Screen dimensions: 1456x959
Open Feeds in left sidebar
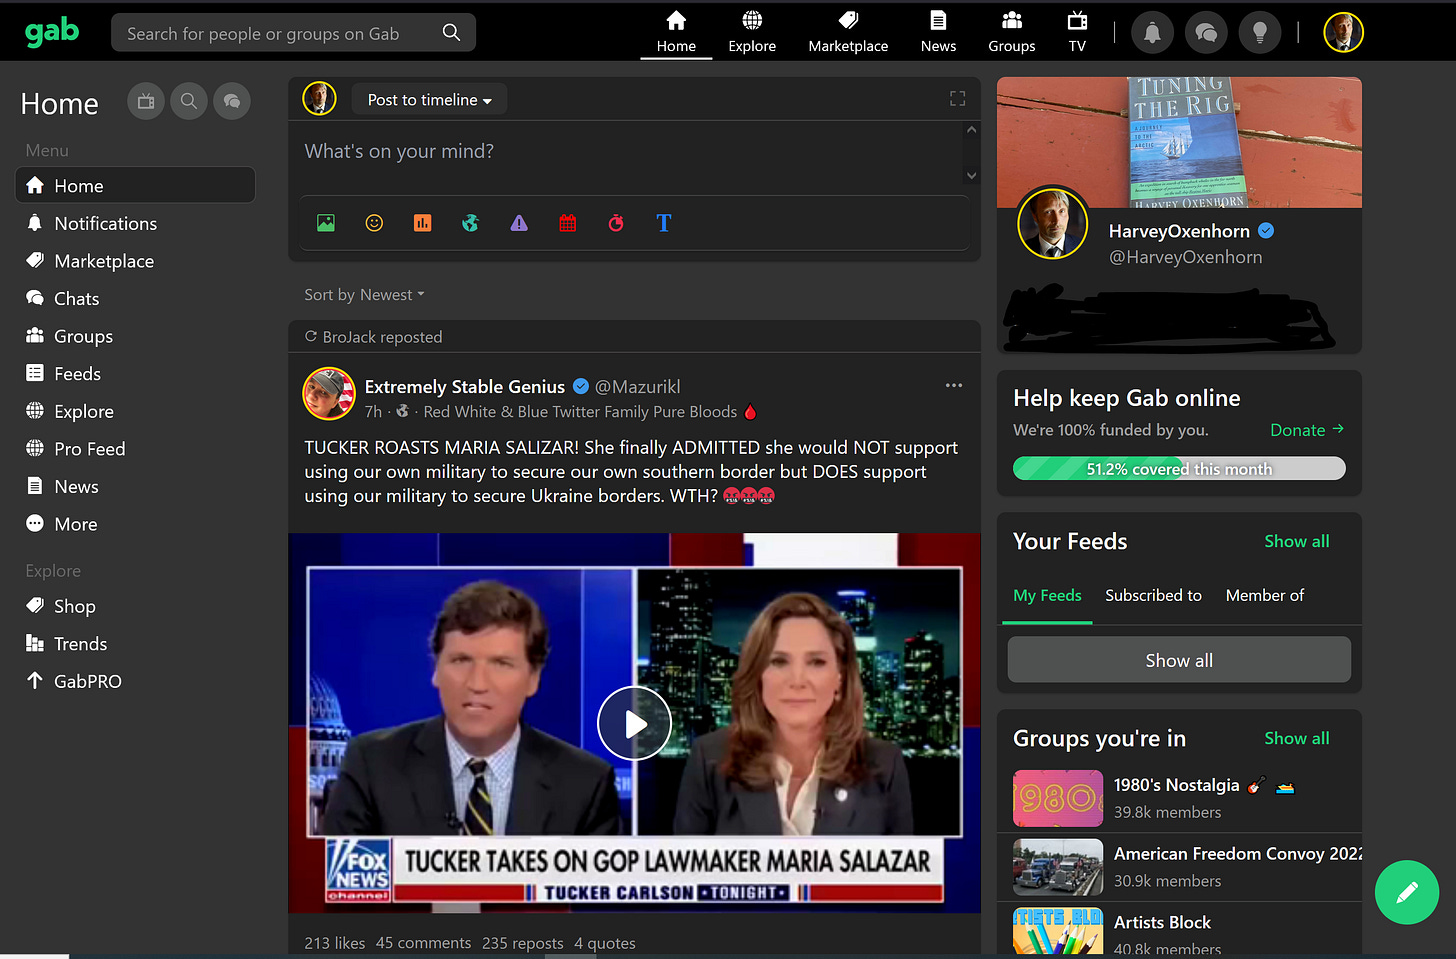pyautogui.click(x=135, y=373)
